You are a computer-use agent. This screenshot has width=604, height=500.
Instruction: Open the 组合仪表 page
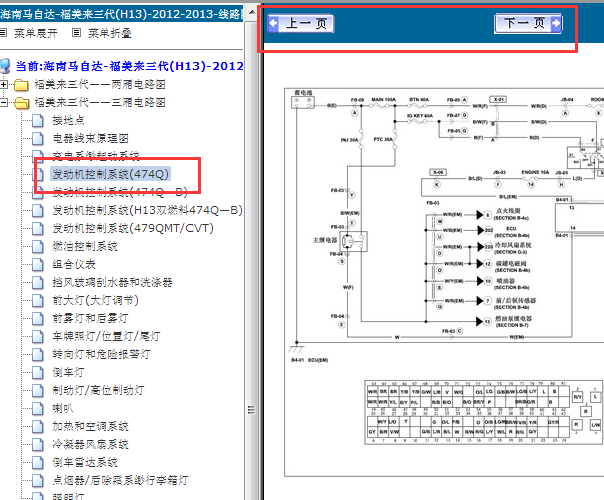pos(74,264)
